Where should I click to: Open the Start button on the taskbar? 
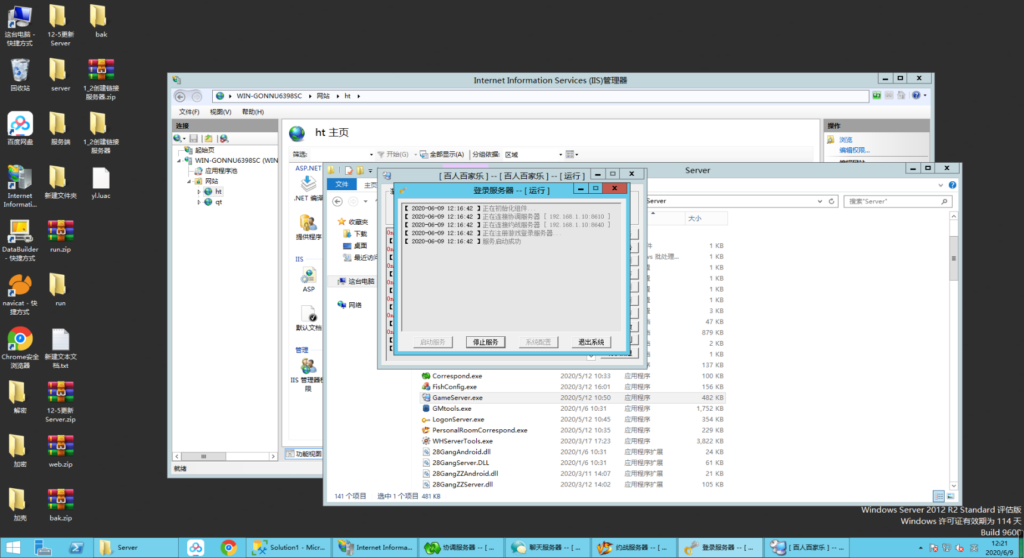click(x=13, y=548)
